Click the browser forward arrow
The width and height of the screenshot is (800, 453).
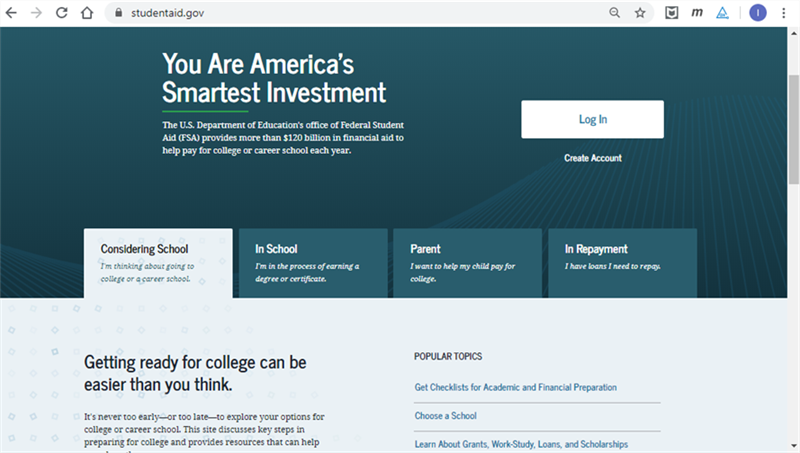click(37, 13)
